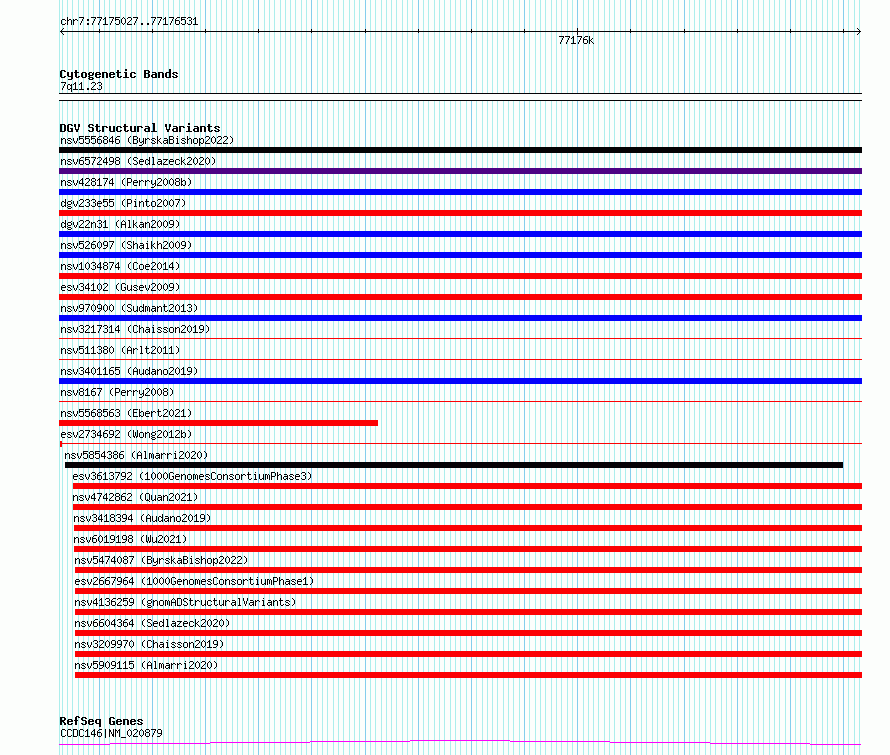Select the black nsv5854386 Almarri2020 bar
The width and height of the screenshot is (890, 755).
pyautogui.click(x=454, y=465)
